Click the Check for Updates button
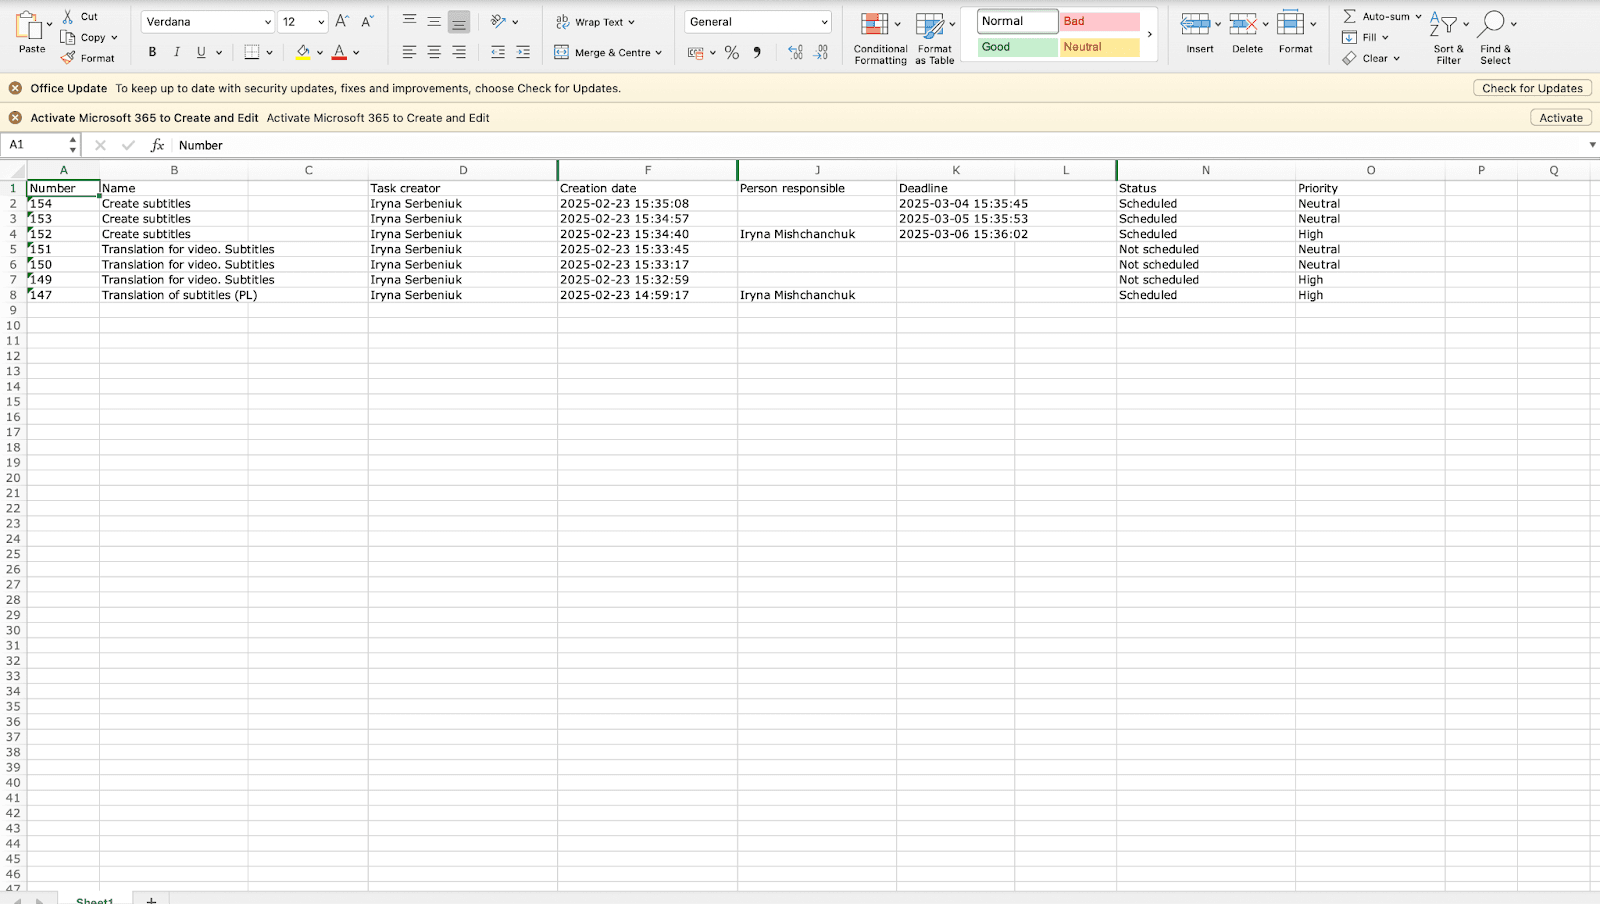Screen dimensions: 1600x904 pyautogui.click(x=1532, y=88)
